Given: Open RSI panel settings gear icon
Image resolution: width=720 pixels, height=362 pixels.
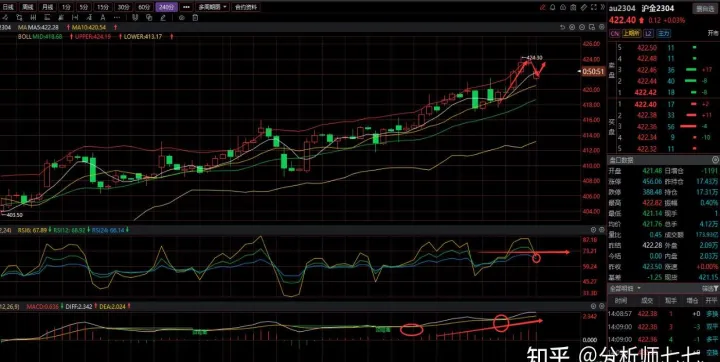Looking at the screenshot, I should pos(593,230).
